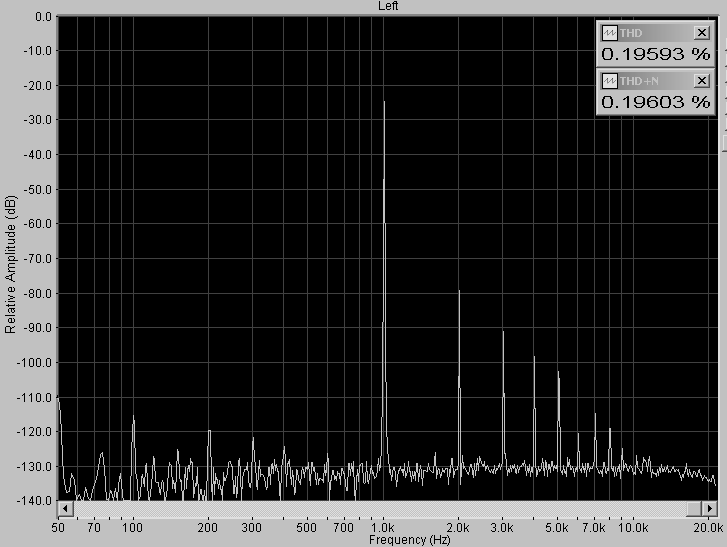This screenshot has width=727, height=547.
Task: Select the 0.19603 % THD+N value
Action: [655, 102]
